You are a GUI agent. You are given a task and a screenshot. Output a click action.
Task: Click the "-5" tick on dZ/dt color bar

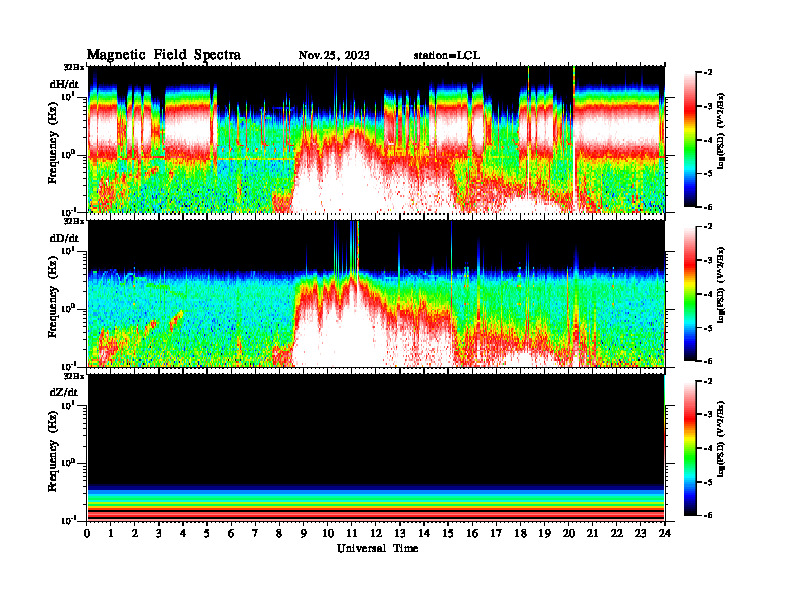708,482
